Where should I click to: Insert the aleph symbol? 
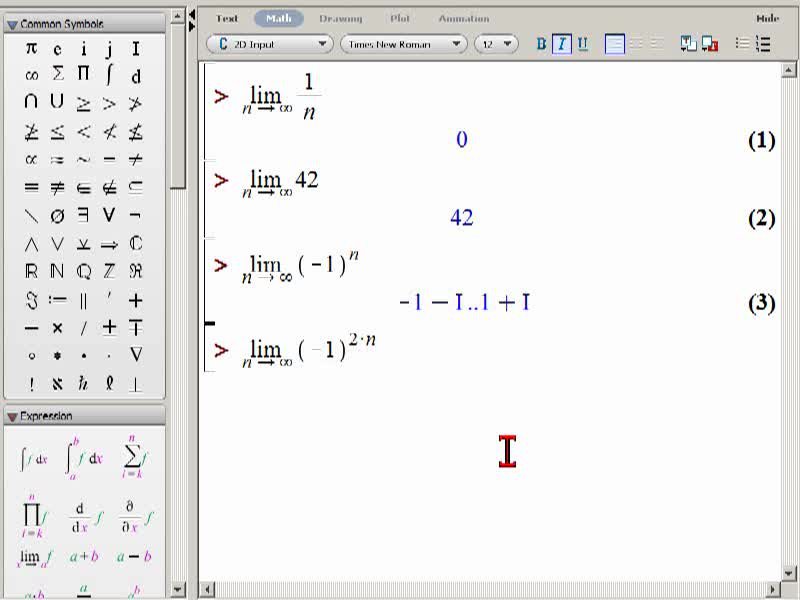(57, 384)
